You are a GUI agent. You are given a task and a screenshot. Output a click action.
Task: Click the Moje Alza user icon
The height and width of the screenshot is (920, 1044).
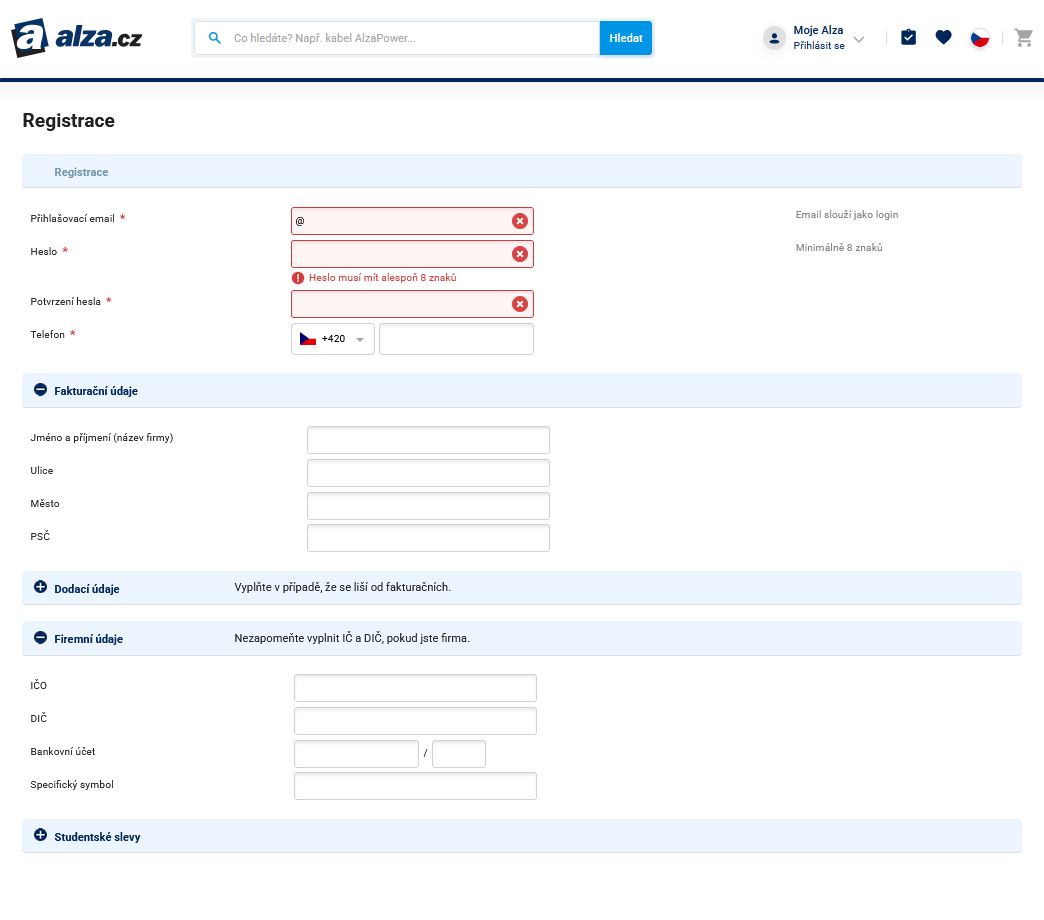(774, 37)
